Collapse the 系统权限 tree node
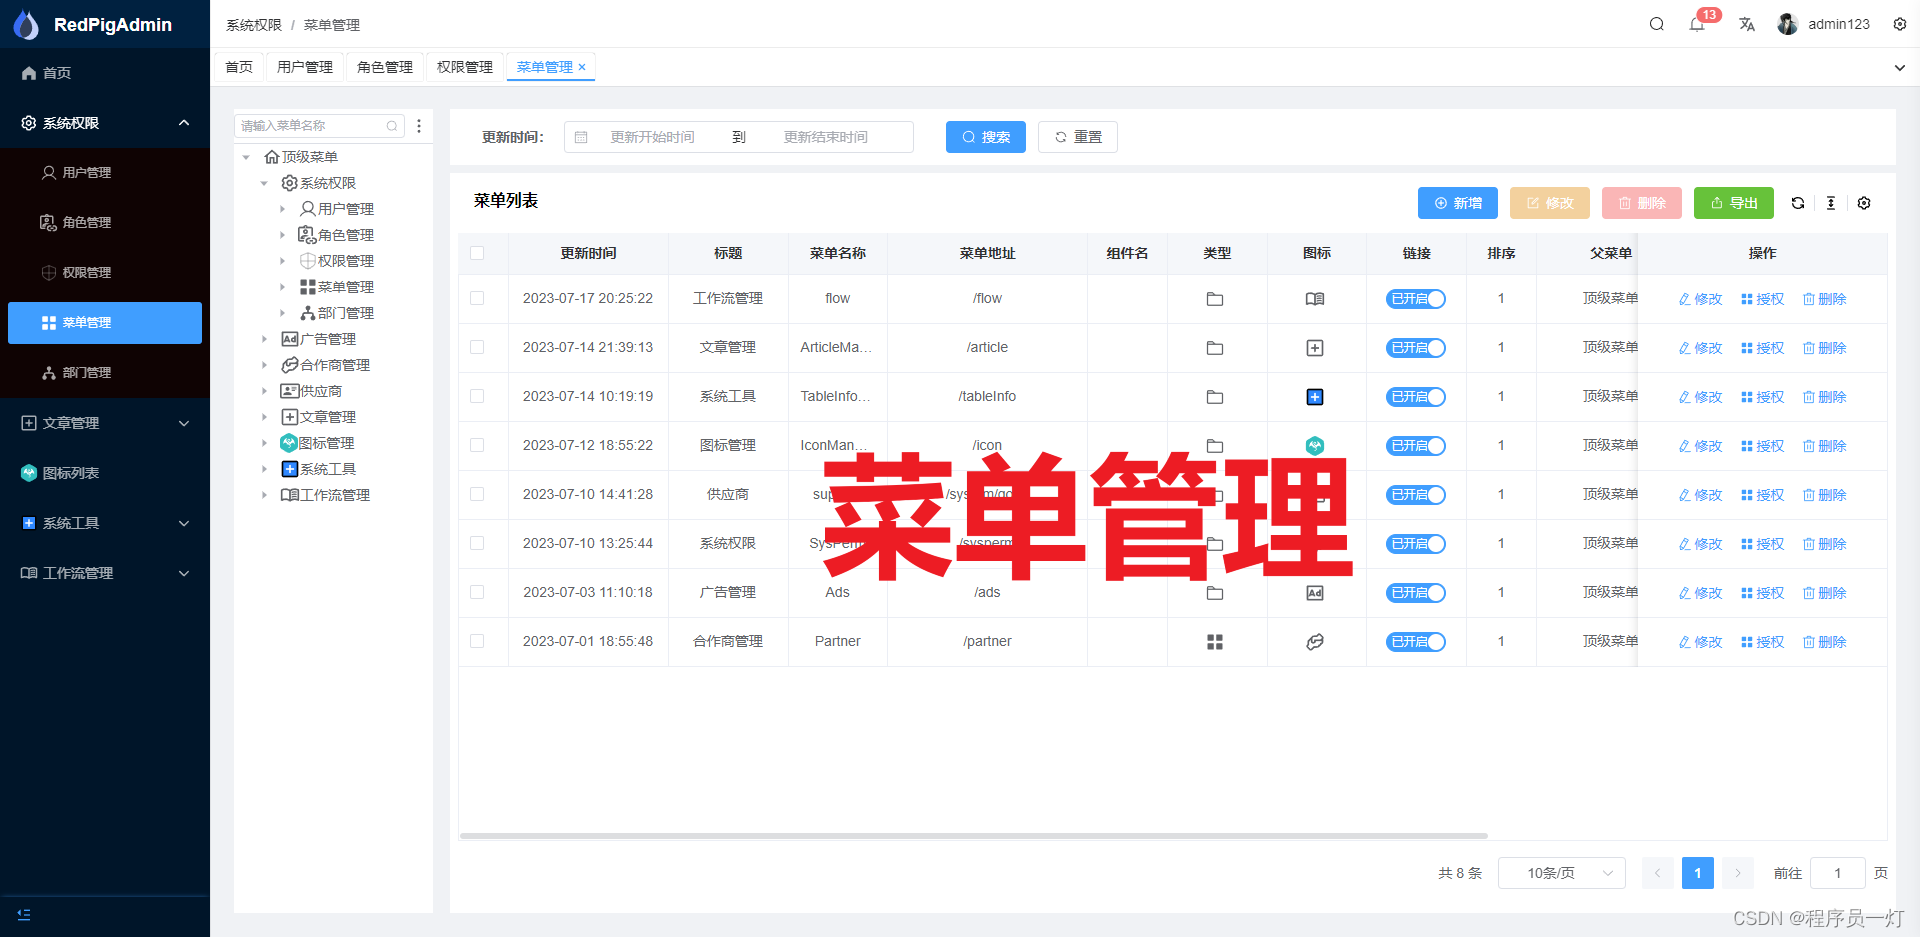 264,182
